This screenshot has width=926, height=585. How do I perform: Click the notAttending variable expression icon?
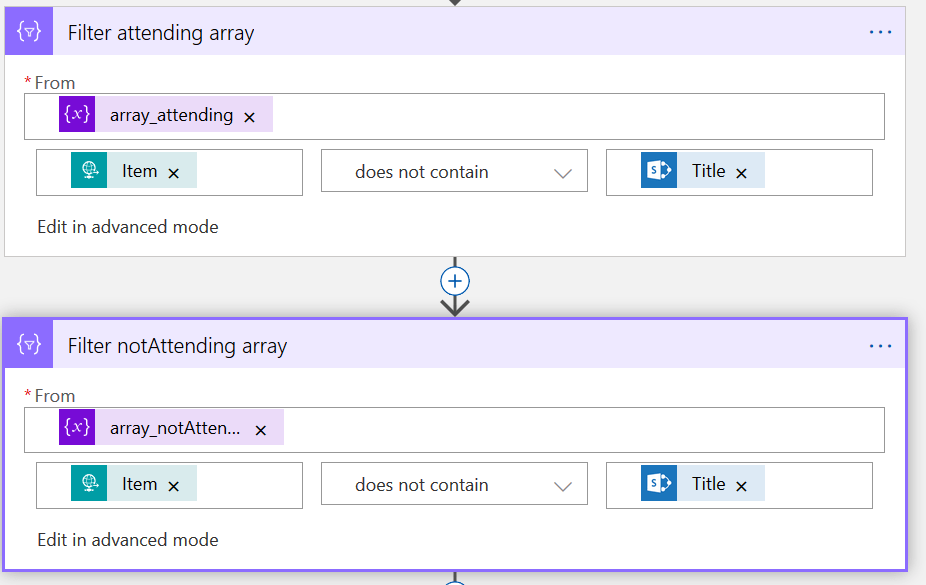(77, 428)
